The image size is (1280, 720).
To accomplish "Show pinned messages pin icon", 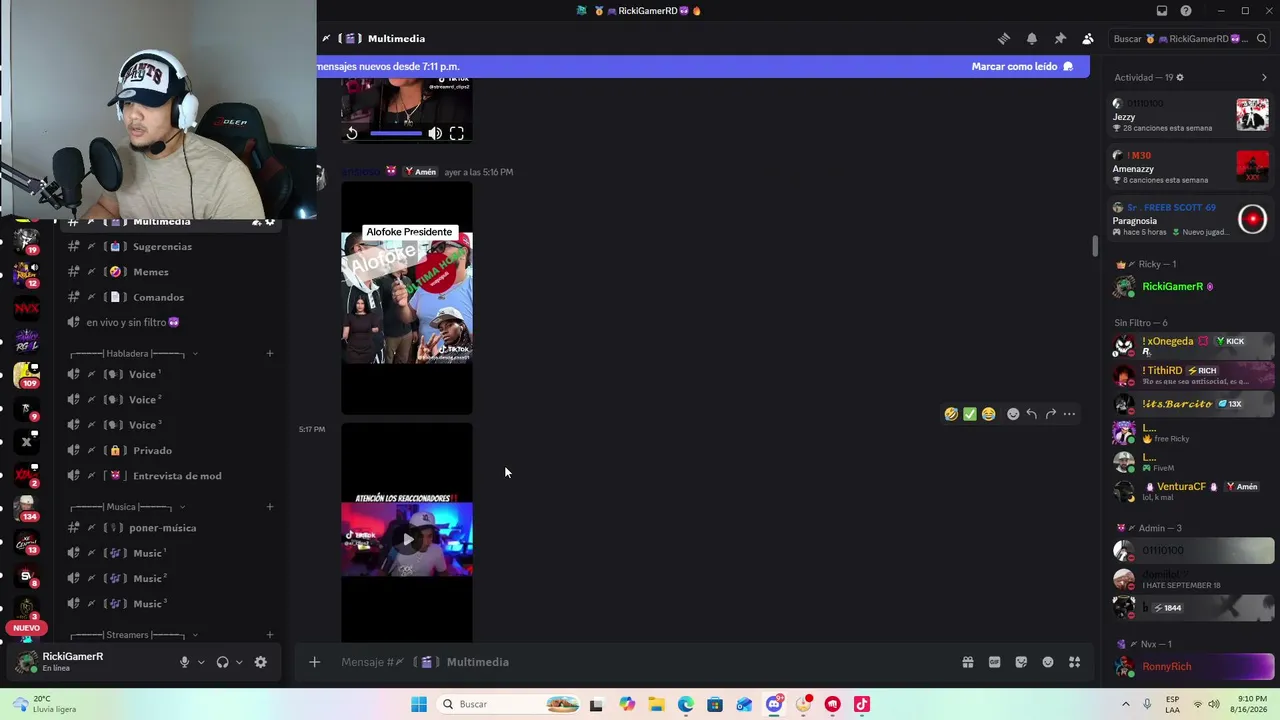I will point(1060,39).
